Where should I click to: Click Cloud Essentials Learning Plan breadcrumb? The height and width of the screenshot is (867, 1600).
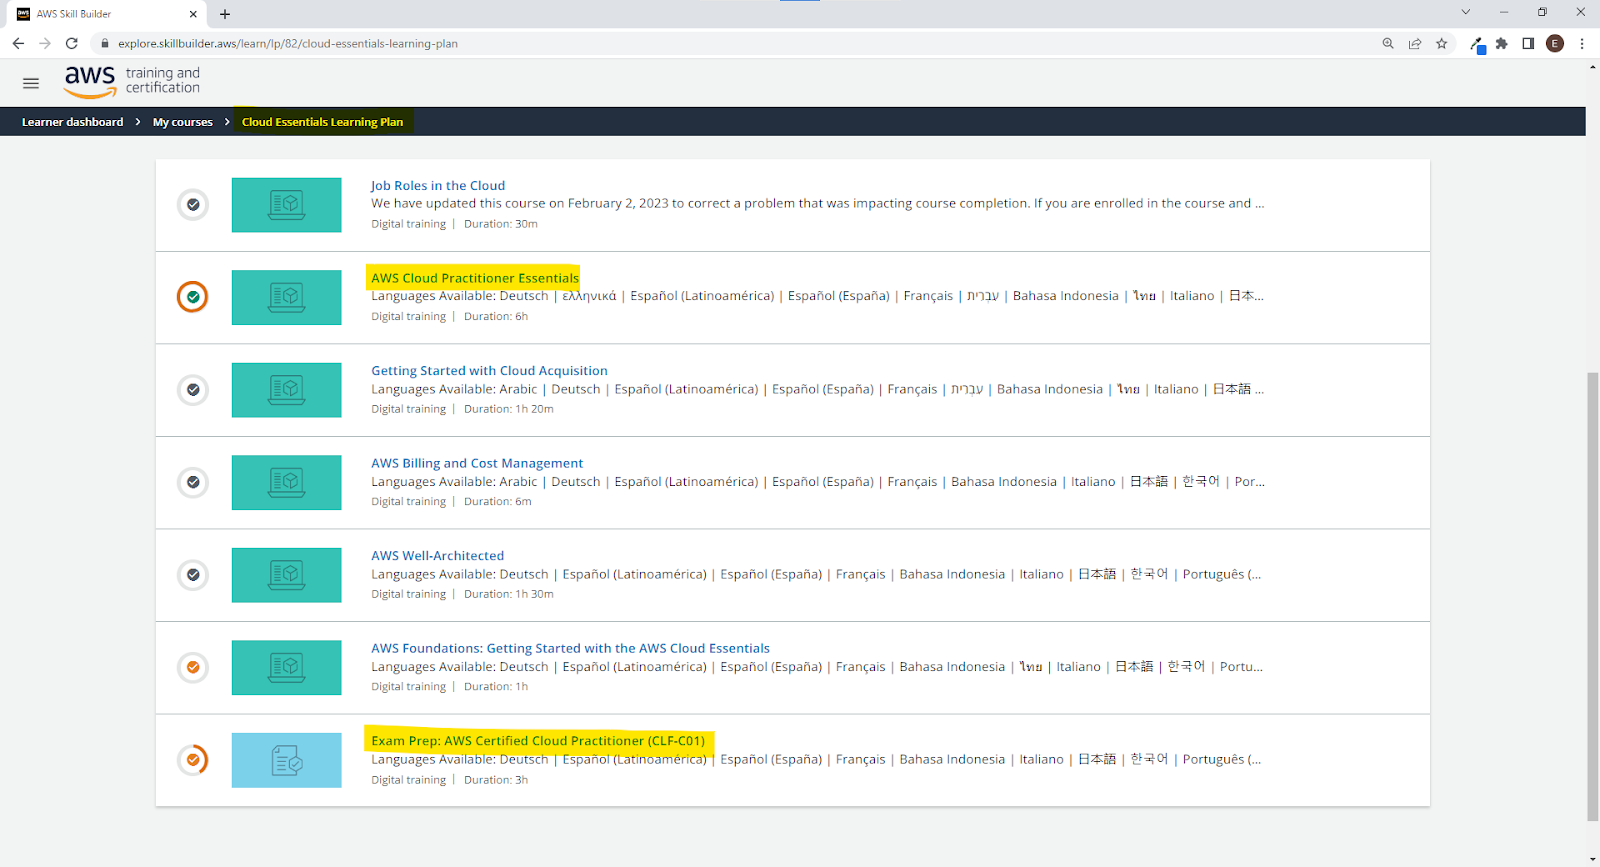coord(323,122)
